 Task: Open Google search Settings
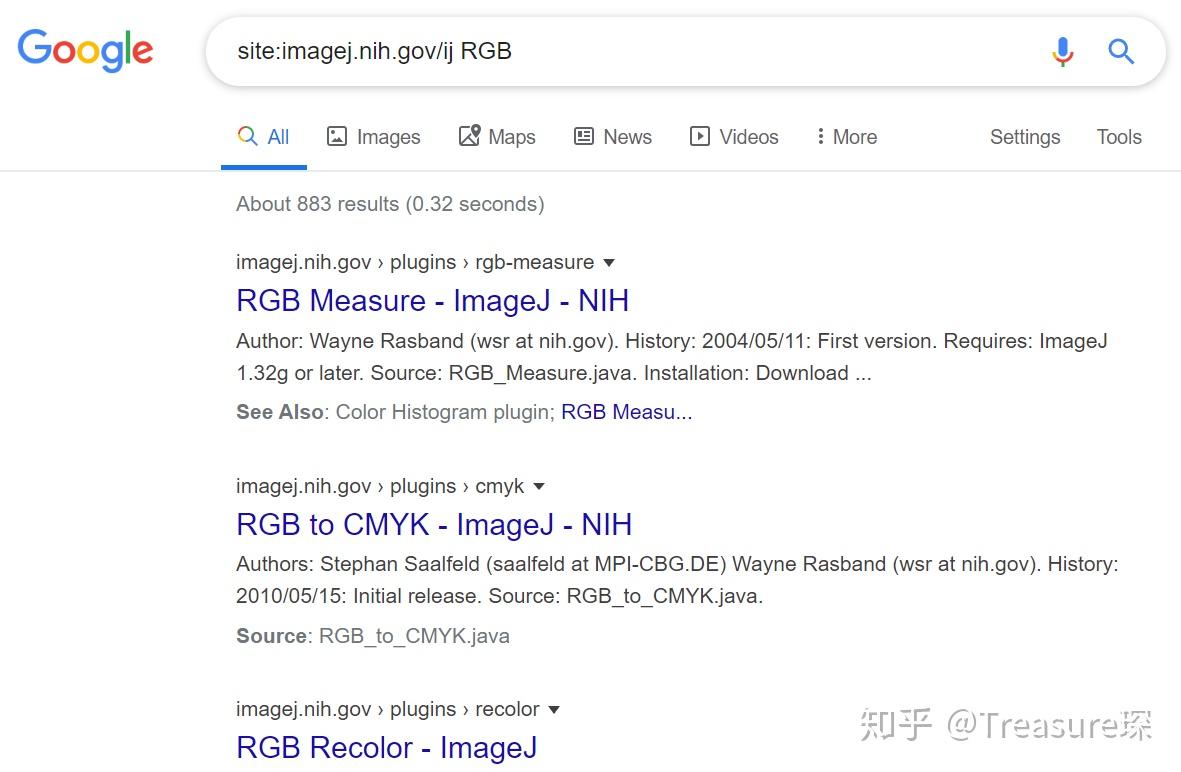point(1025,136)
